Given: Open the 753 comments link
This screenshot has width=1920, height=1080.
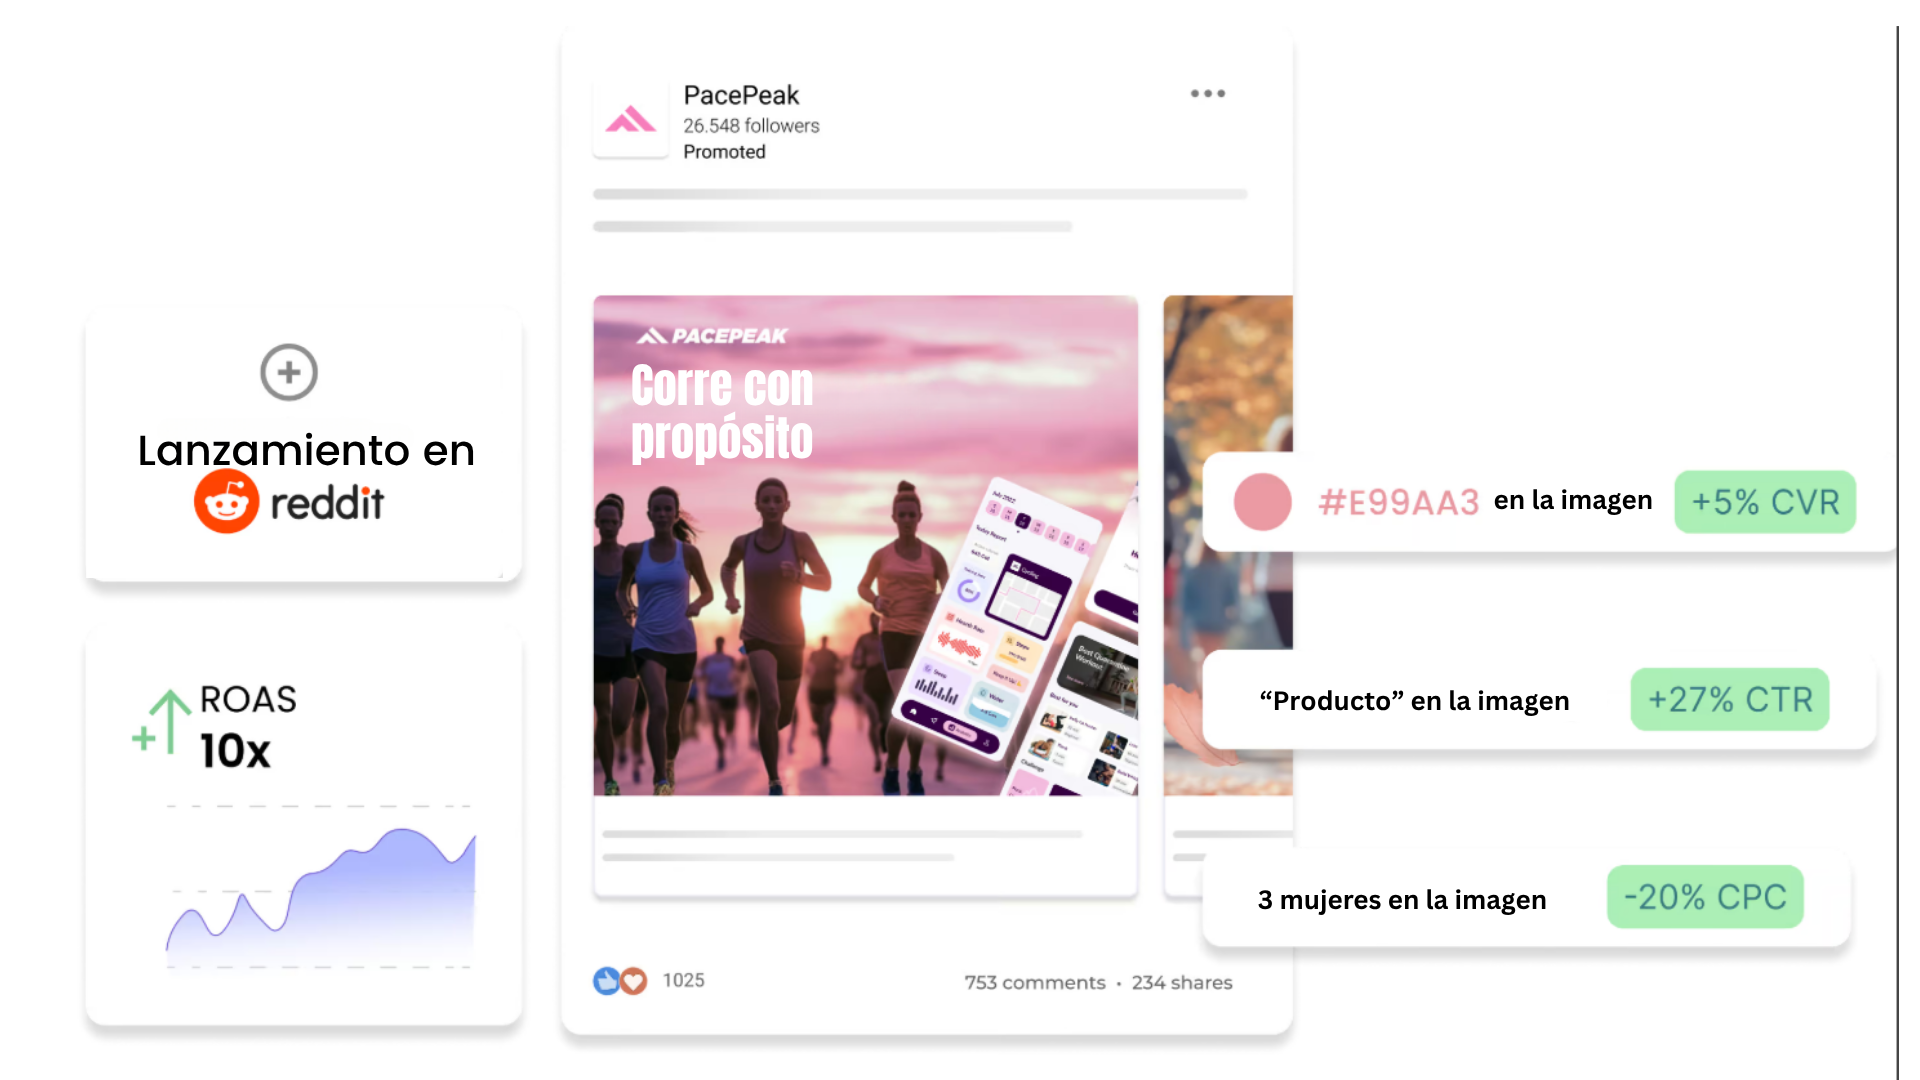Looking at the screenshot, I should (1035, 983).
